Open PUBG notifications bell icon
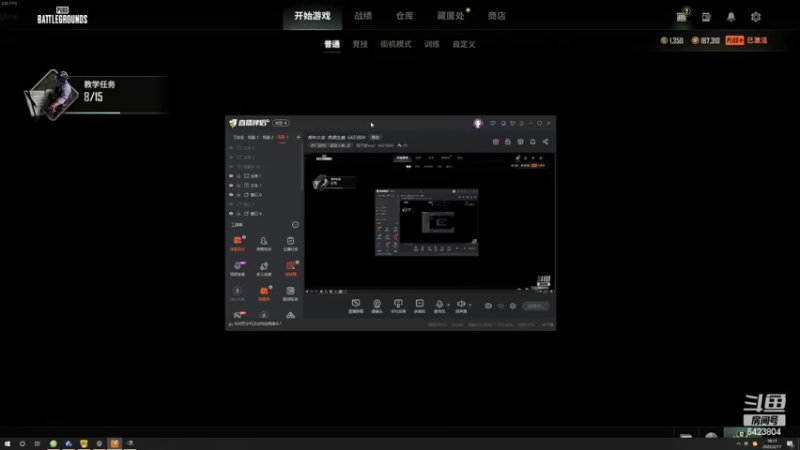800x450 pixels. coord(731,17)
